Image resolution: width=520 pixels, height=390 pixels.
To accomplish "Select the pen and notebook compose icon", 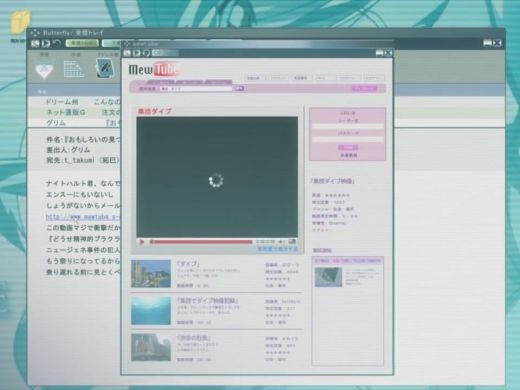I will pos(104,68).
